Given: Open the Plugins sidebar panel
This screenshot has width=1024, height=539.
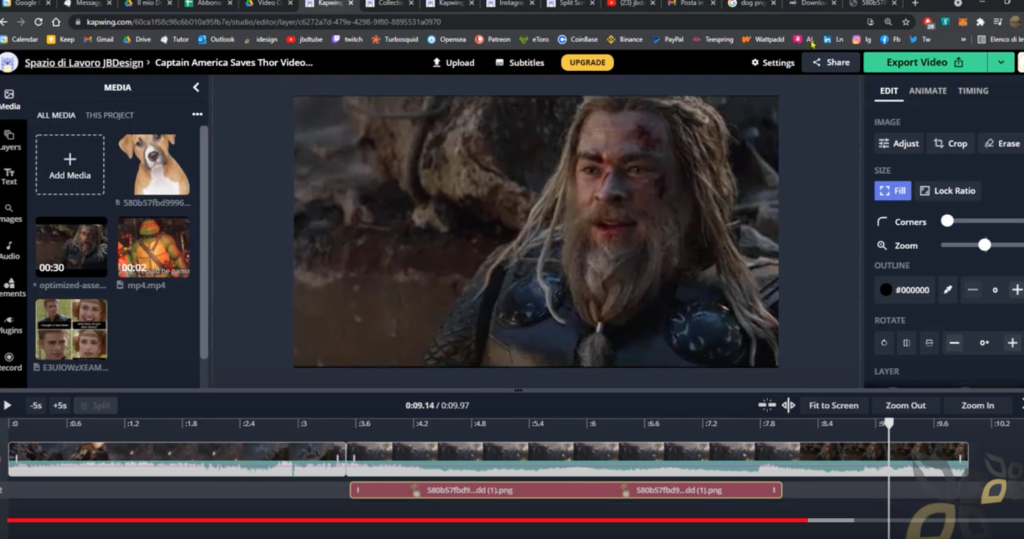Looking at the screenshot, I should pos(10,325).
